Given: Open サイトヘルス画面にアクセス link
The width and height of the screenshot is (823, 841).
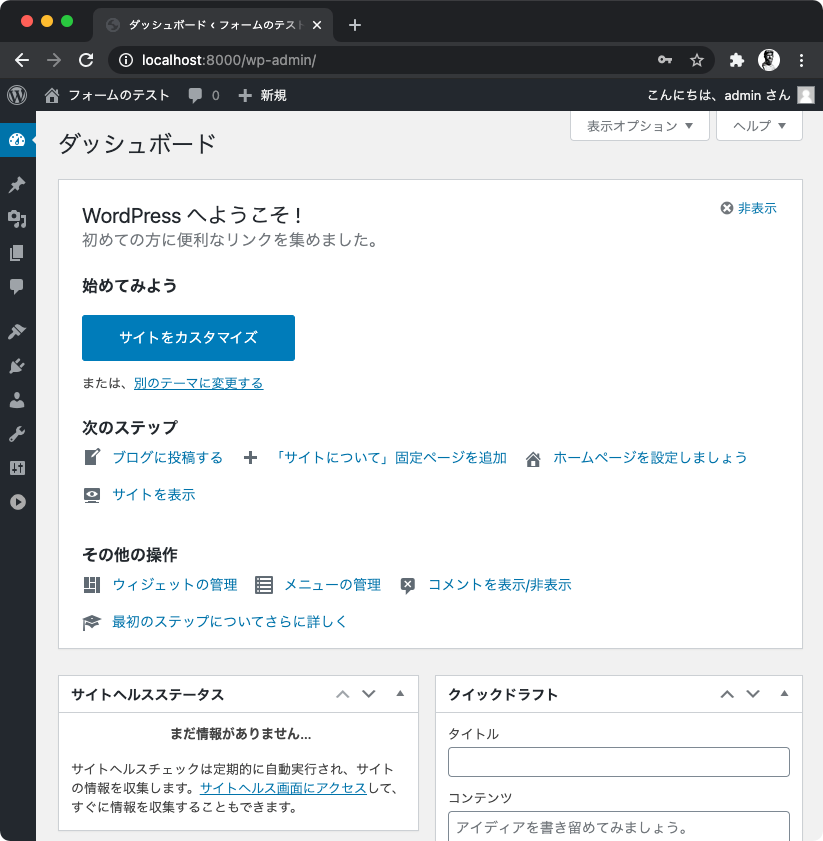Looking at the screenshot, I should (x=283, y=788).
